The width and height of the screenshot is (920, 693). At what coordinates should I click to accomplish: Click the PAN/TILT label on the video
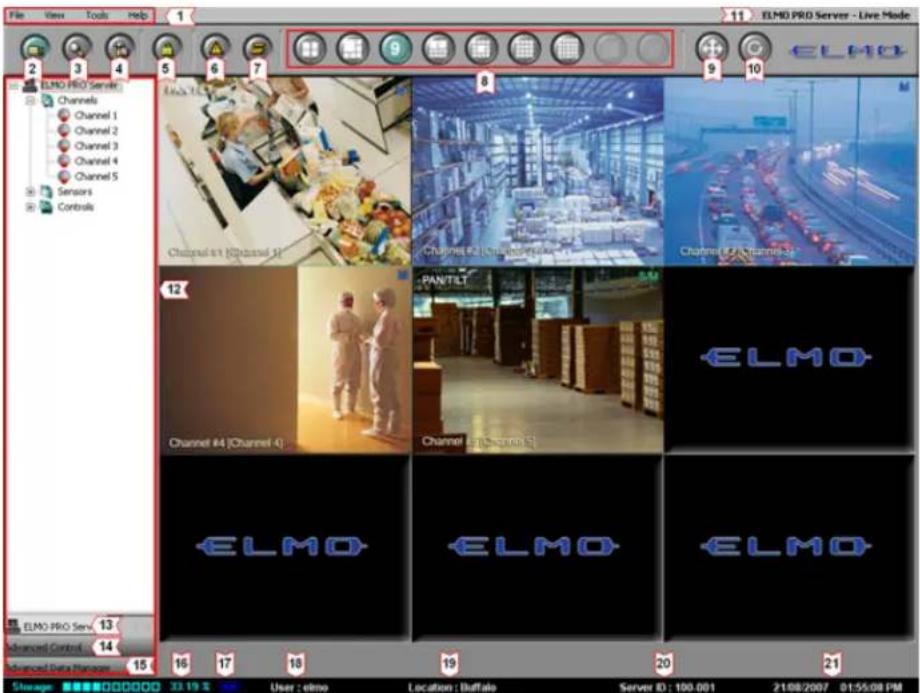(x=444, y=280)
